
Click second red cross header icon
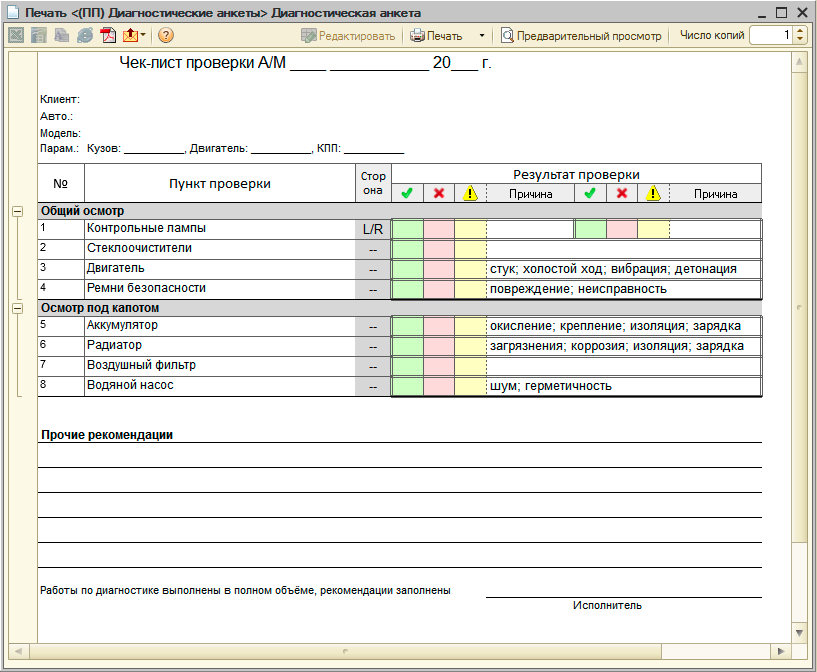pos(622,193)
